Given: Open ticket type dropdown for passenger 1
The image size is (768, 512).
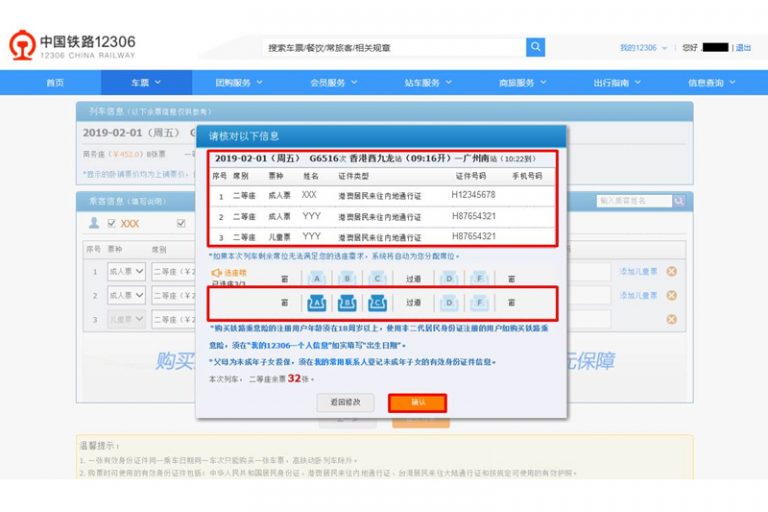Looking at the screenshot, I should (126, 271).
